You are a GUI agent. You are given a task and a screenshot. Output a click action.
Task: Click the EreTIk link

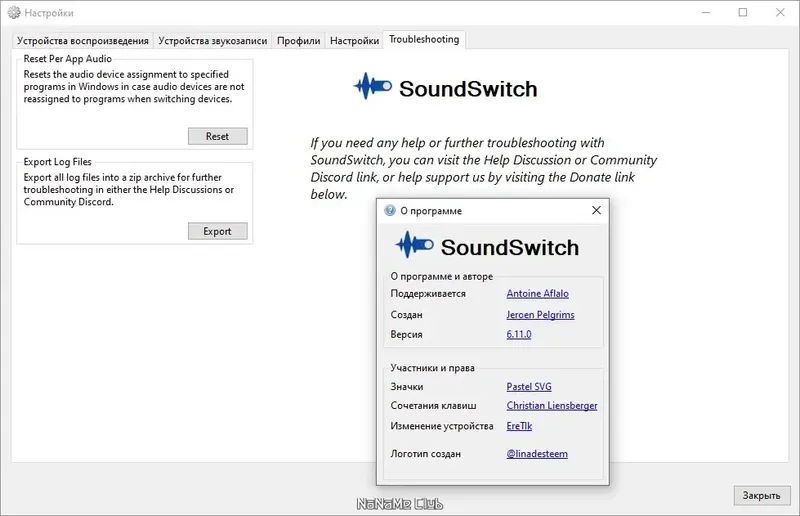[521, 426]
